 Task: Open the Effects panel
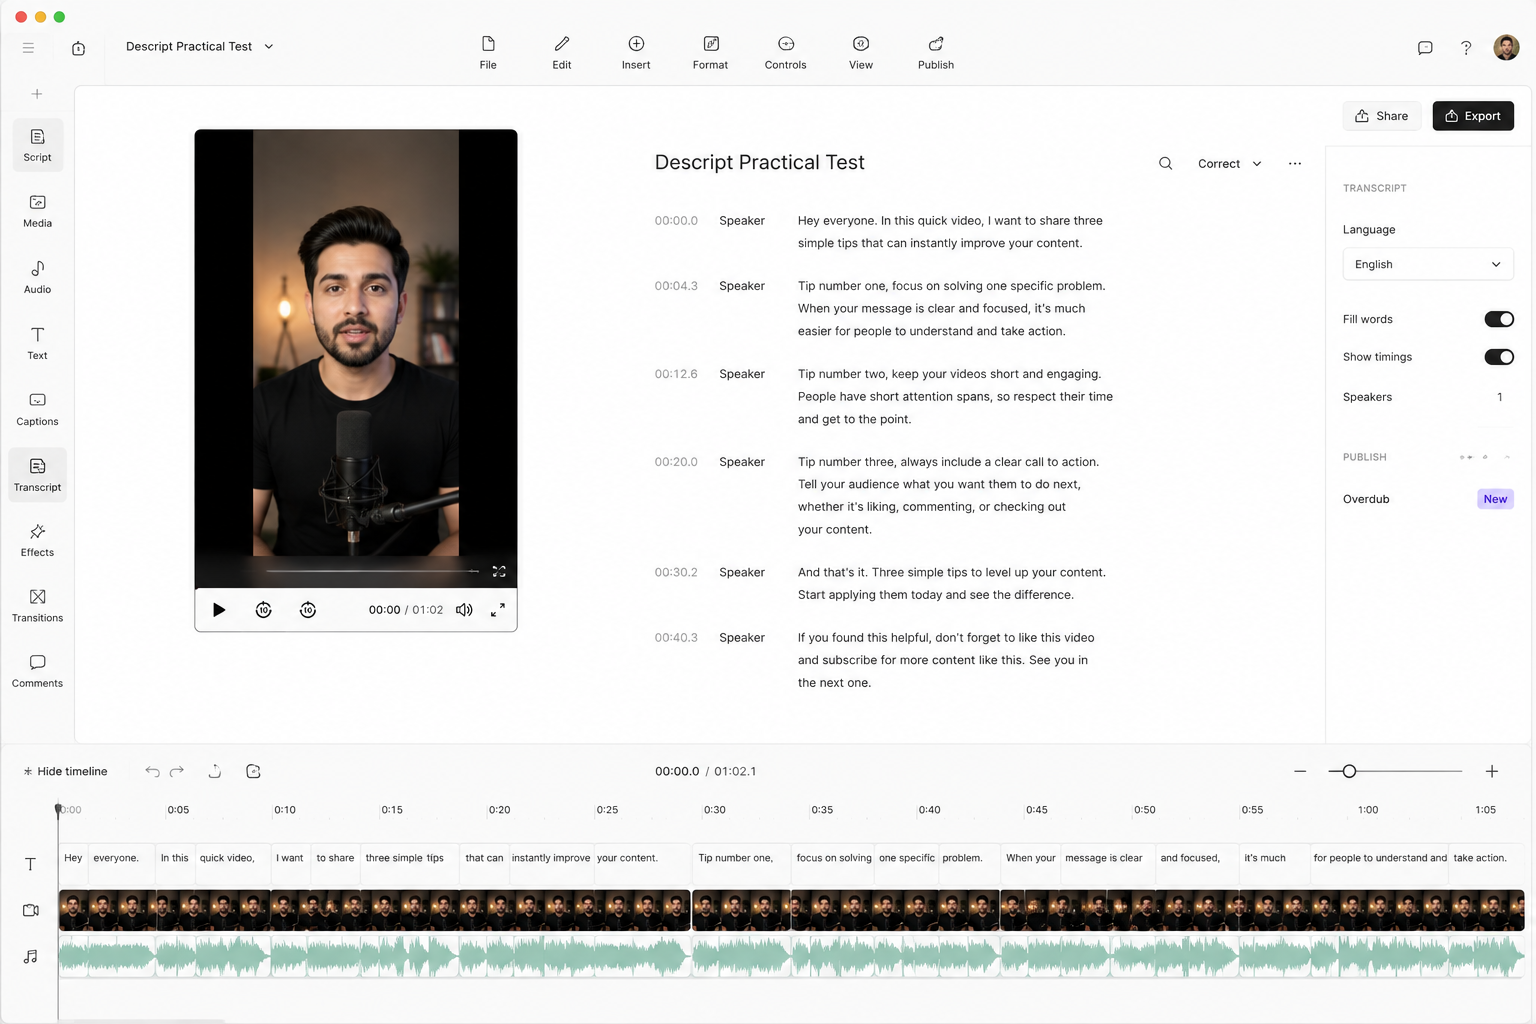click(x=38, y=540)
